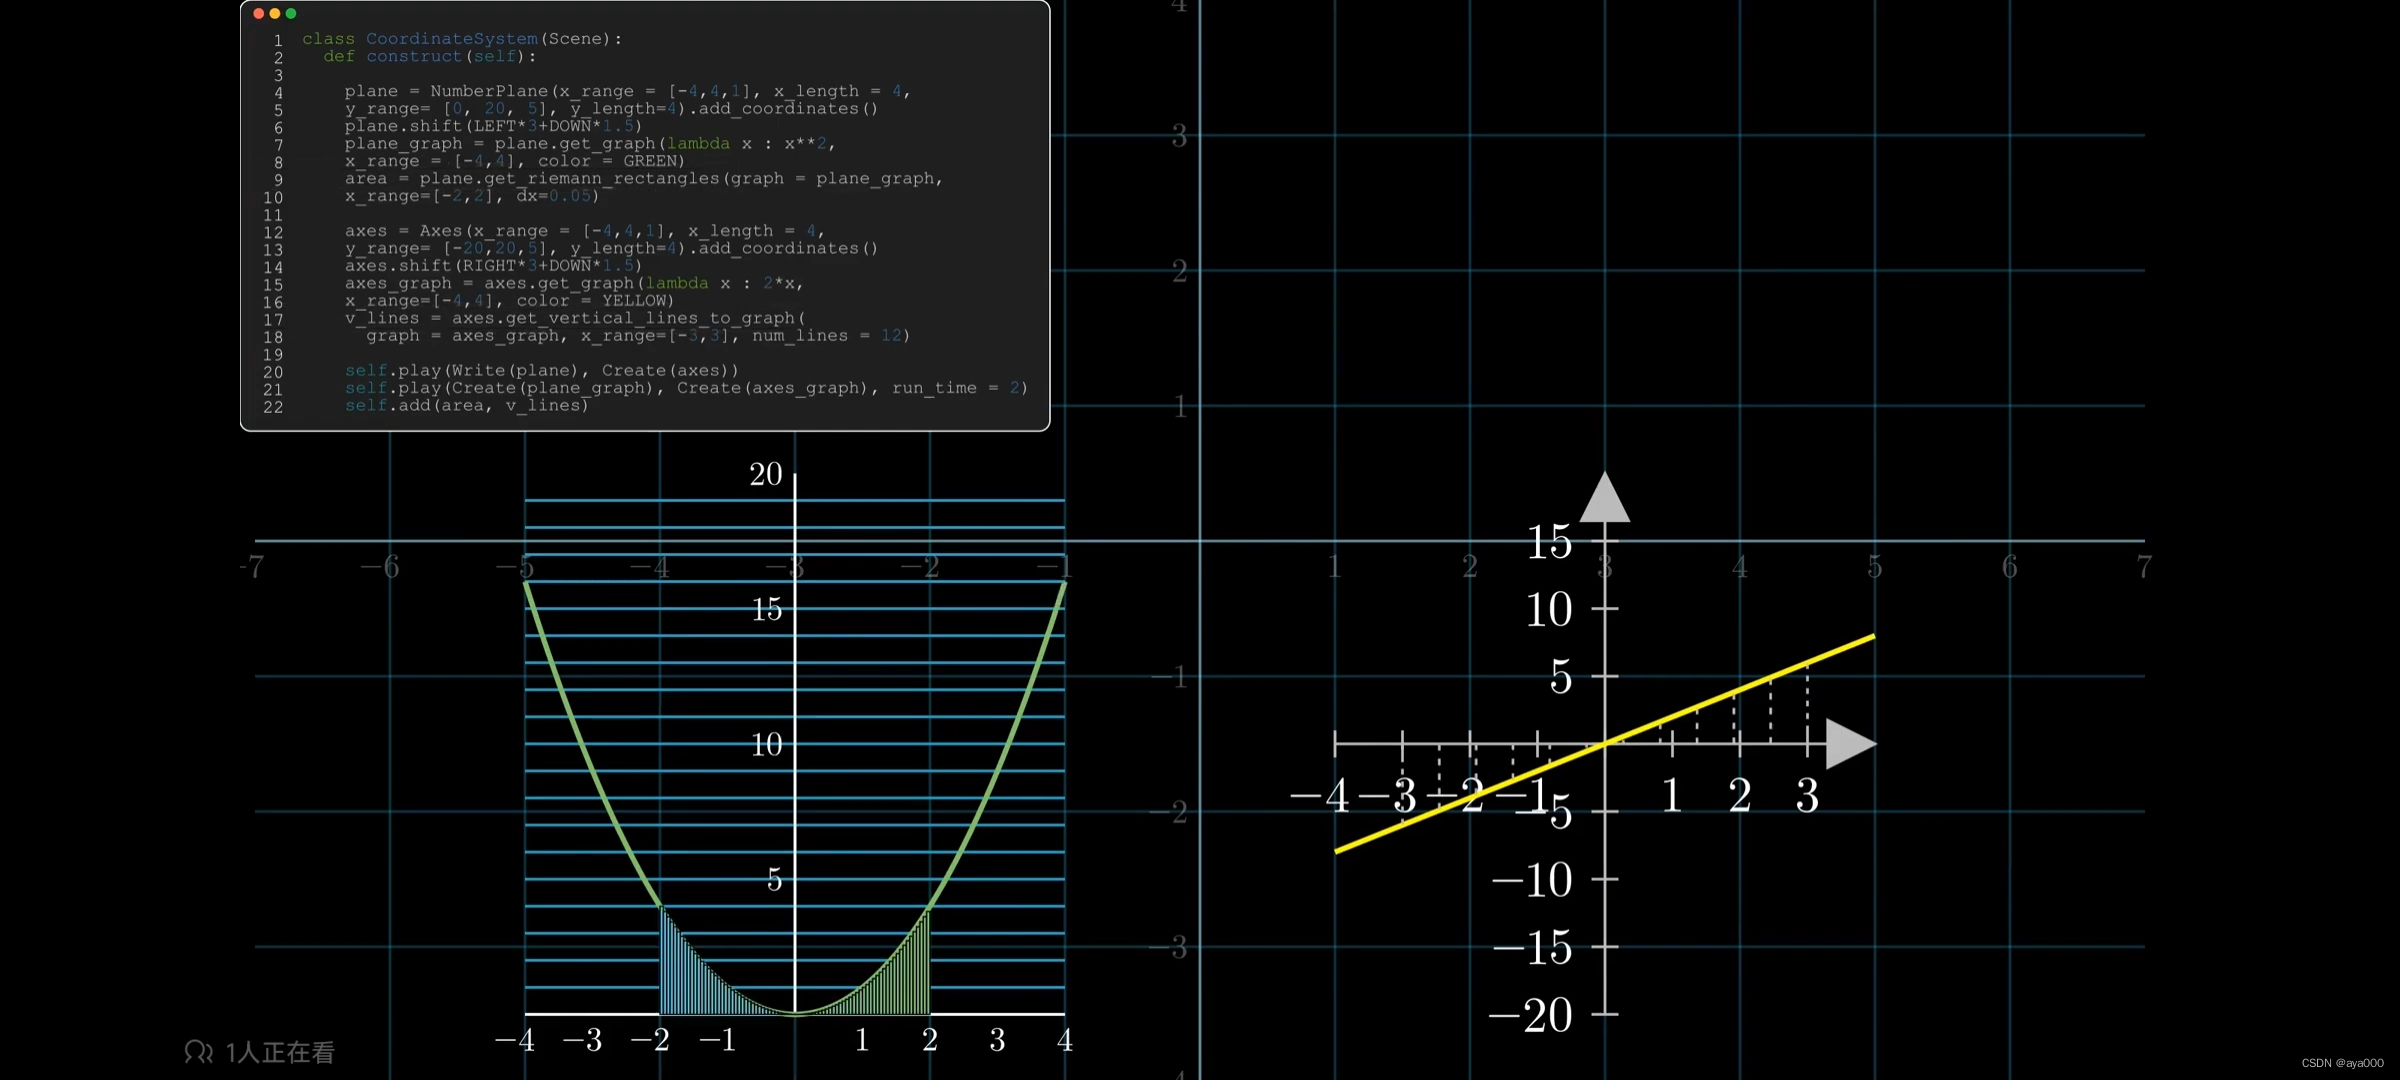
Task: Click the self.add(area, v_lines) code line
Action: tap(466, 405)
